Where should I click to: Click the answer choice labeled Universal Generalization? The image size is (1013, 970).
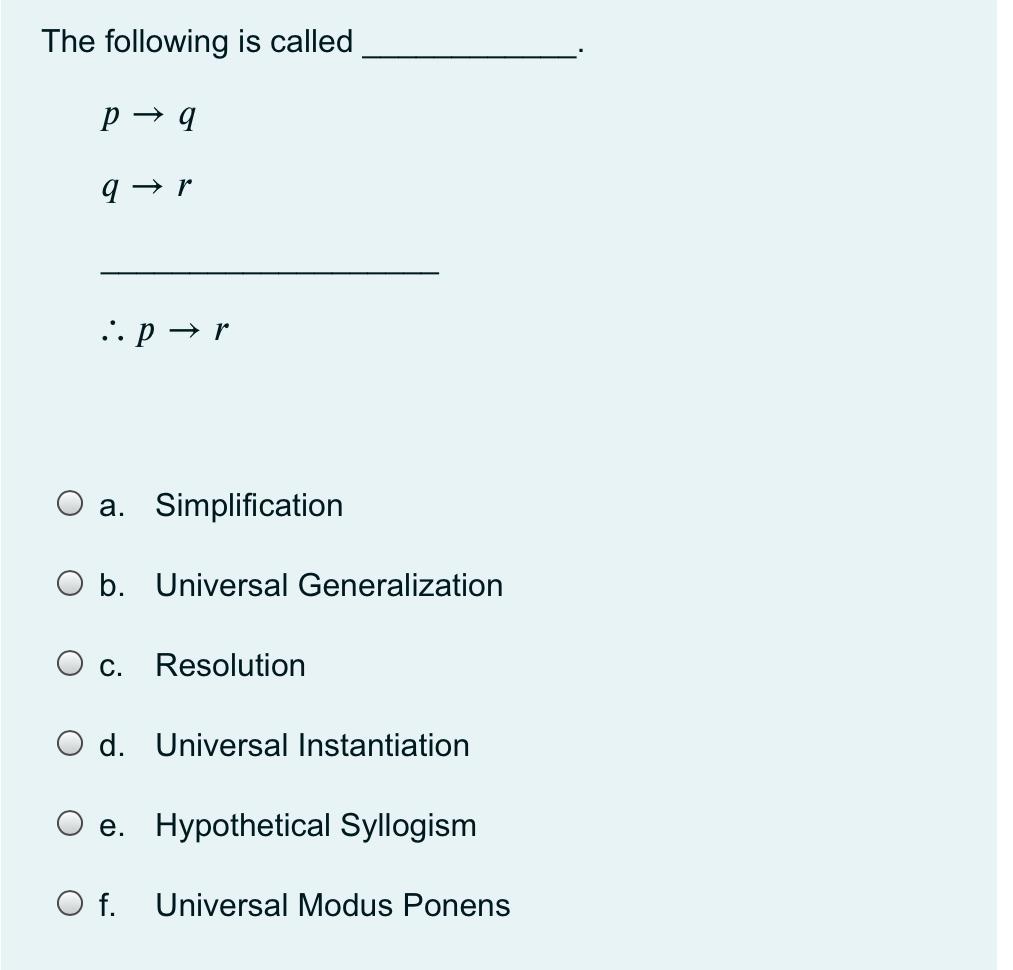click(329, 585)
